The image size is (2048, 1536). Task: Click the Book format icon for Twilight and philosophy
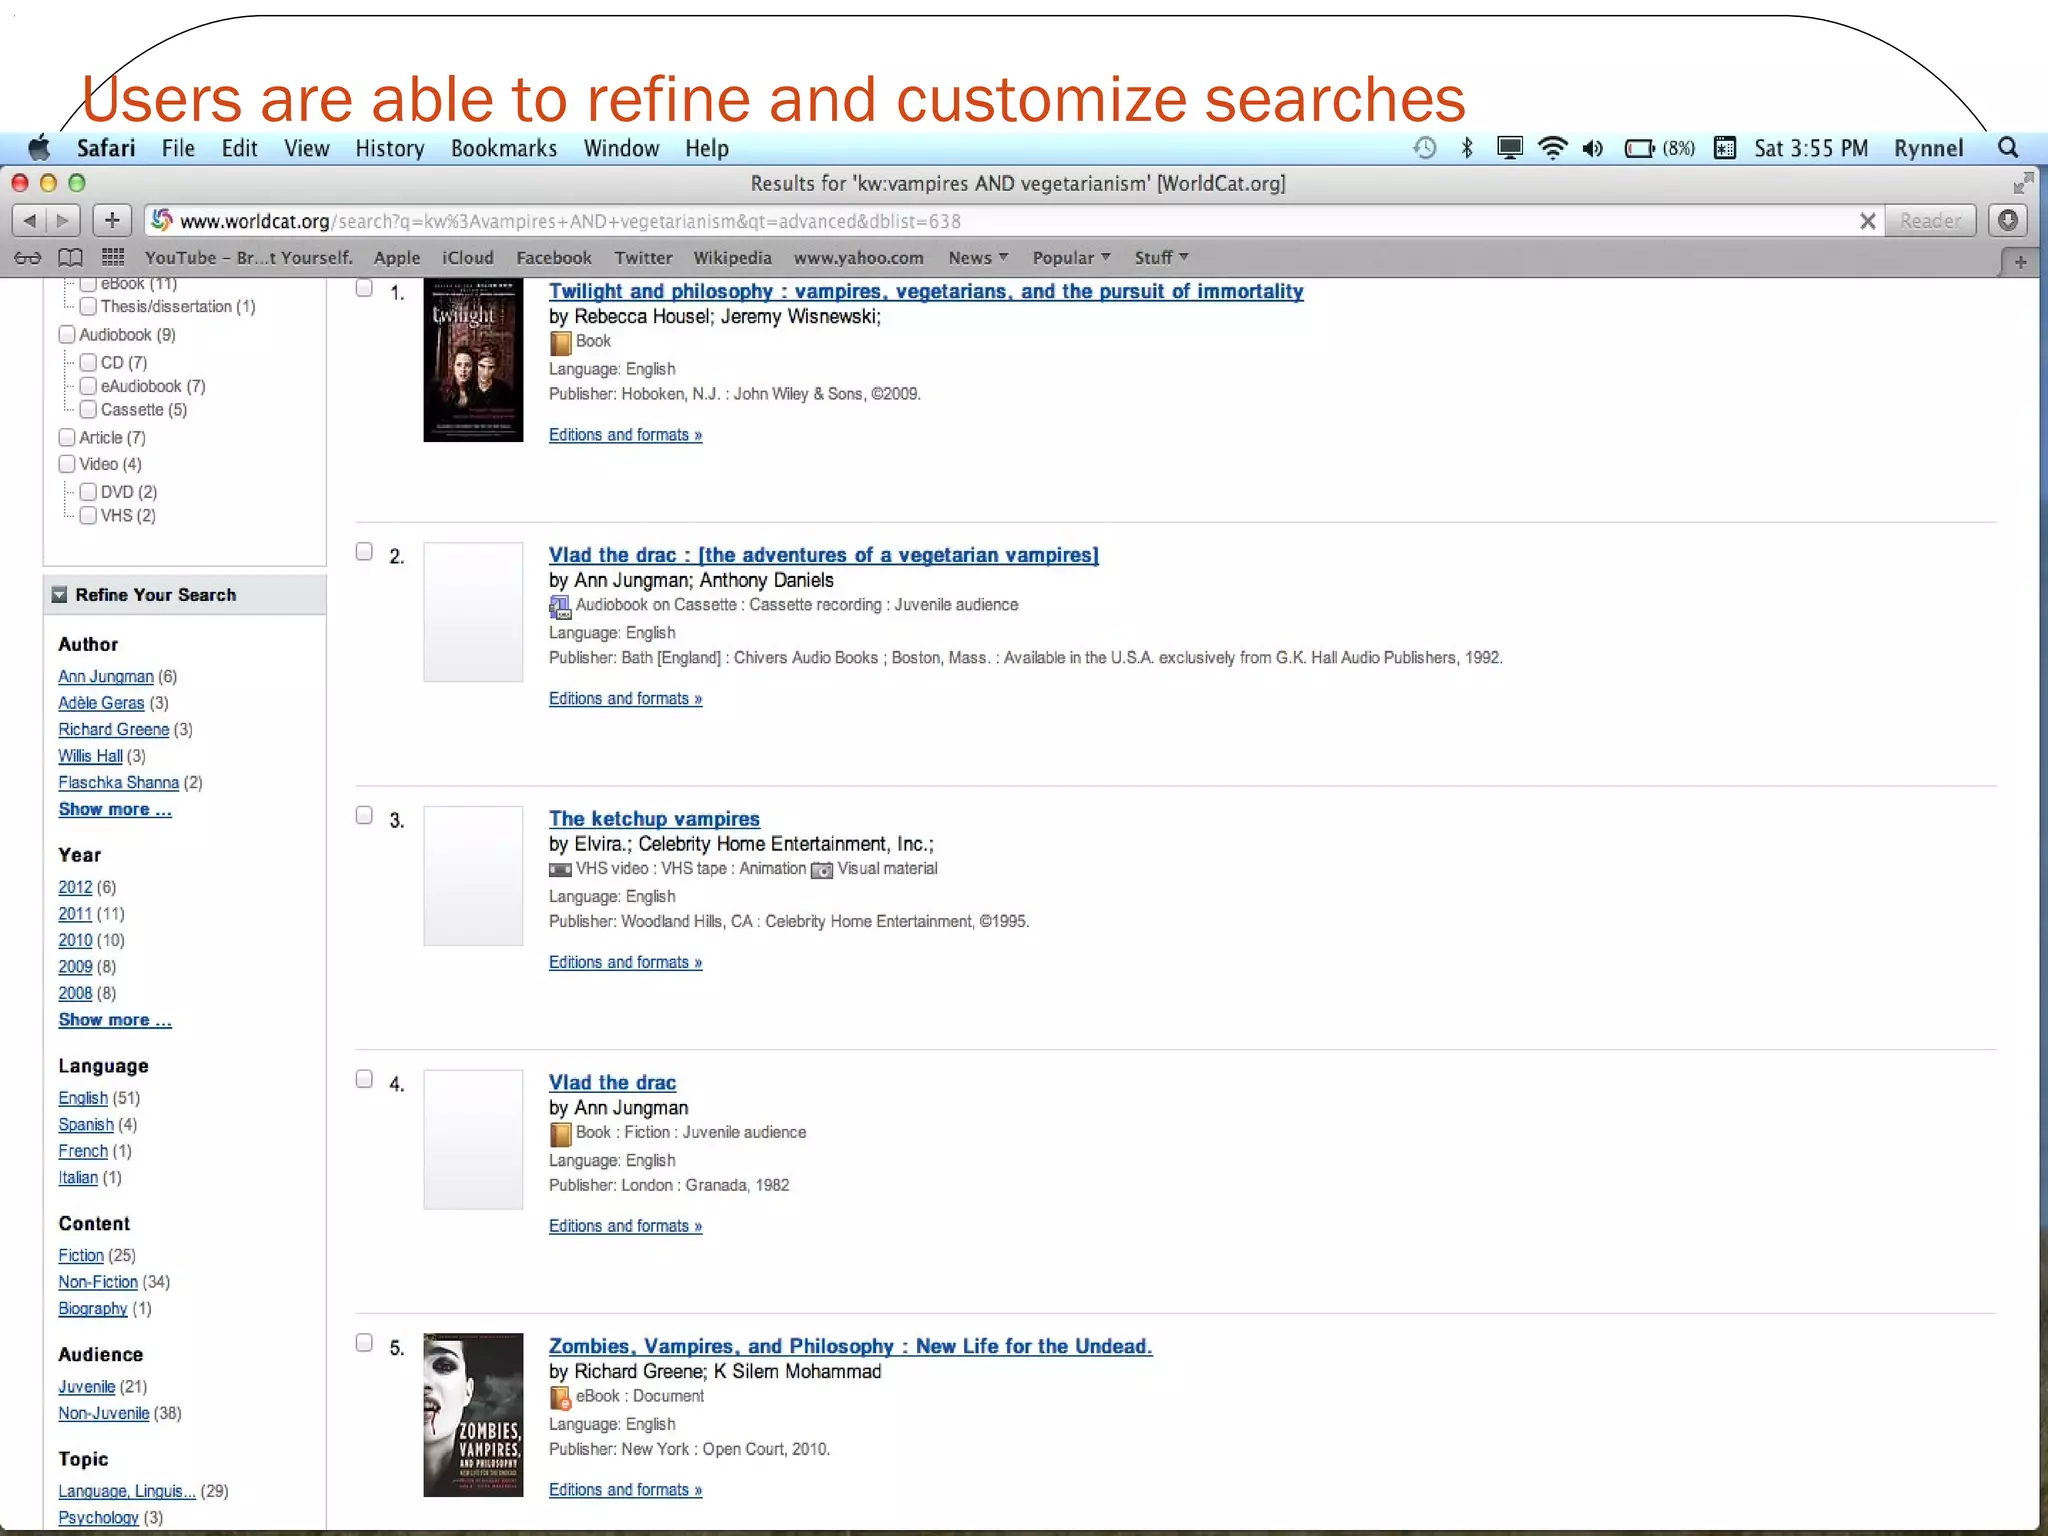pyautogui.click(x=561, y=343)
